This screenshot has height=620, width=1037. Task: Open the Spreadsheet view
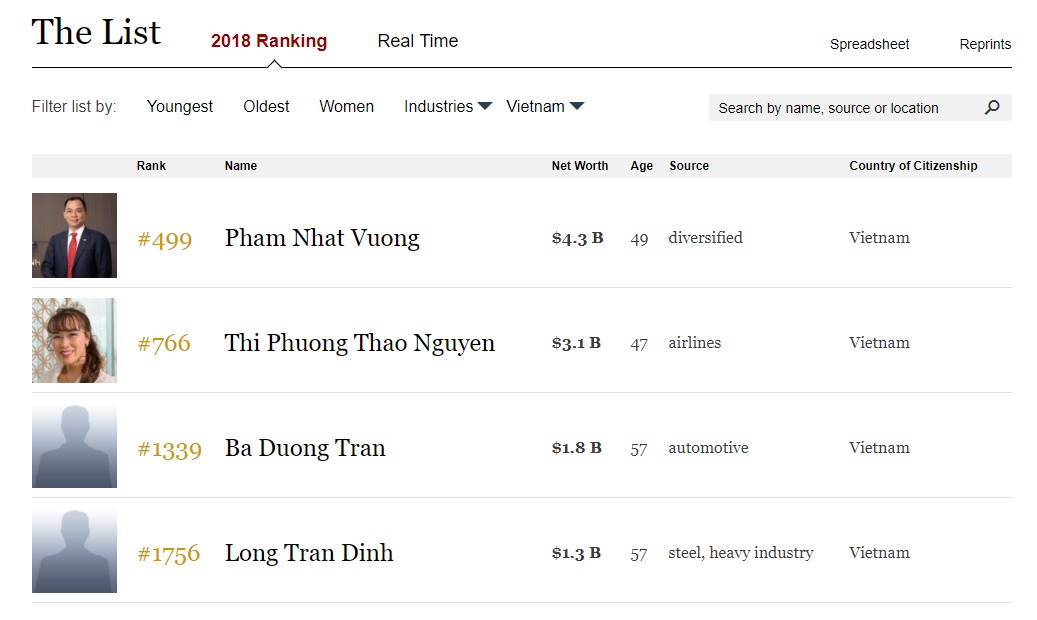pyautogui.click(x=868, y=44)
